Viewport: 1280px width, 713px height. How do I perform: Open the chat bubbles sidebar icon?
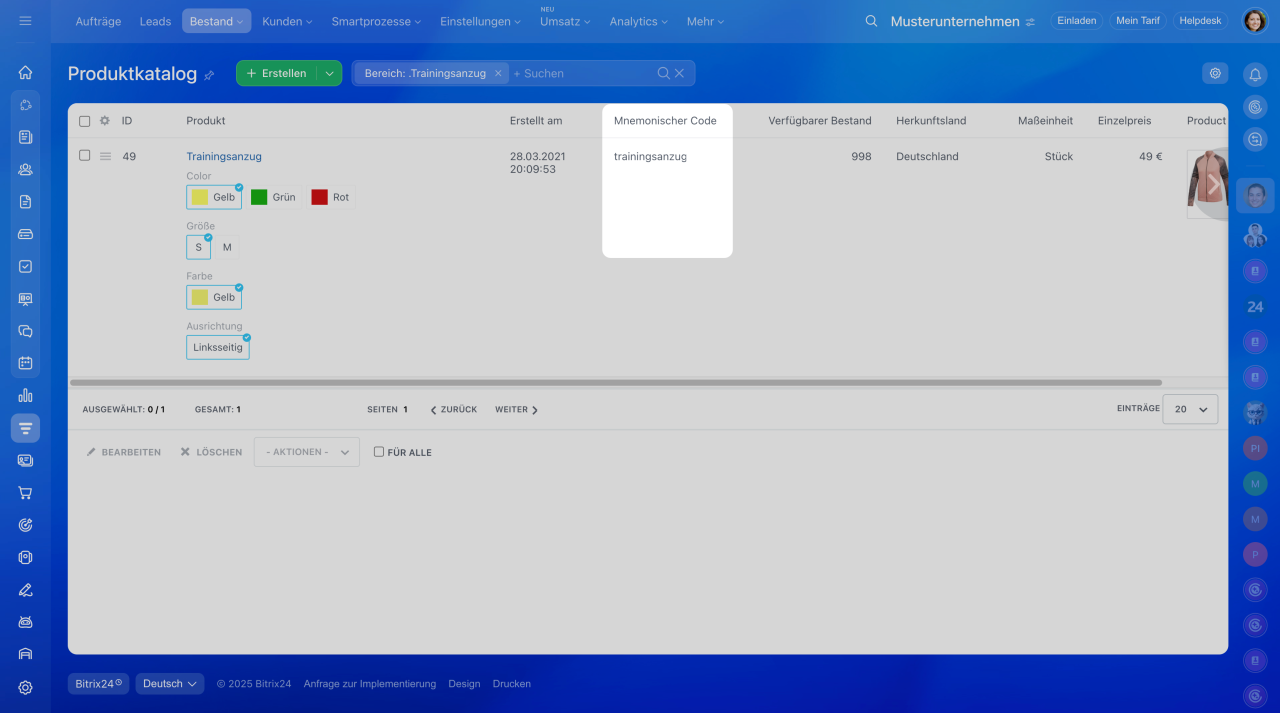tap(25, 331)
